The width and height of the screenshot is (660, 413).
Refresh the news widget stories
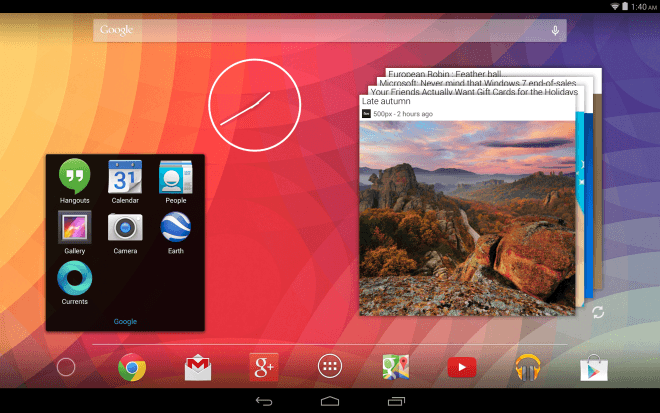pyautogui.click(x=598, y=312)
